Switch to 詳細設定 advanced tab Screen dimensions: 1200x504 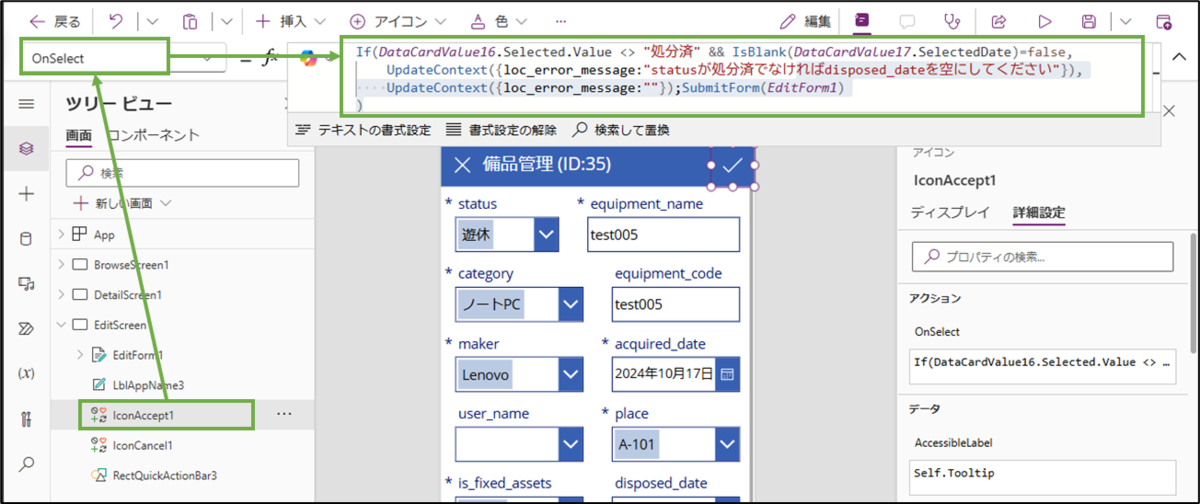1039,212
